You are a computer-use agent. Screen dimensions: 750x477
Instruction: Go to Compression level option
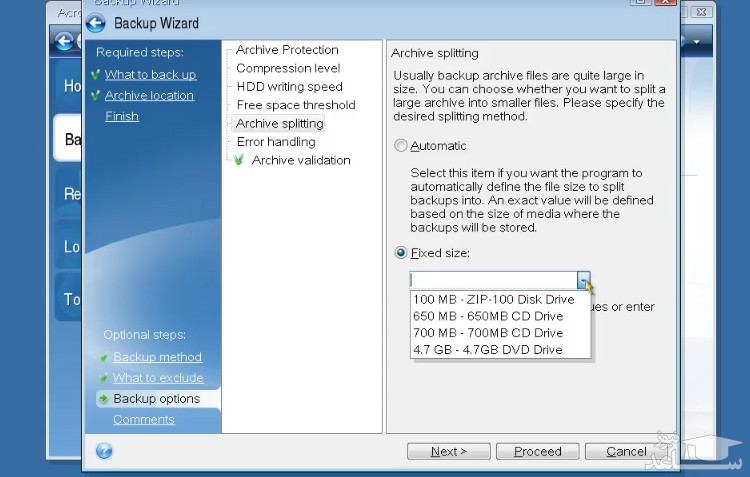tap(288, 68)
